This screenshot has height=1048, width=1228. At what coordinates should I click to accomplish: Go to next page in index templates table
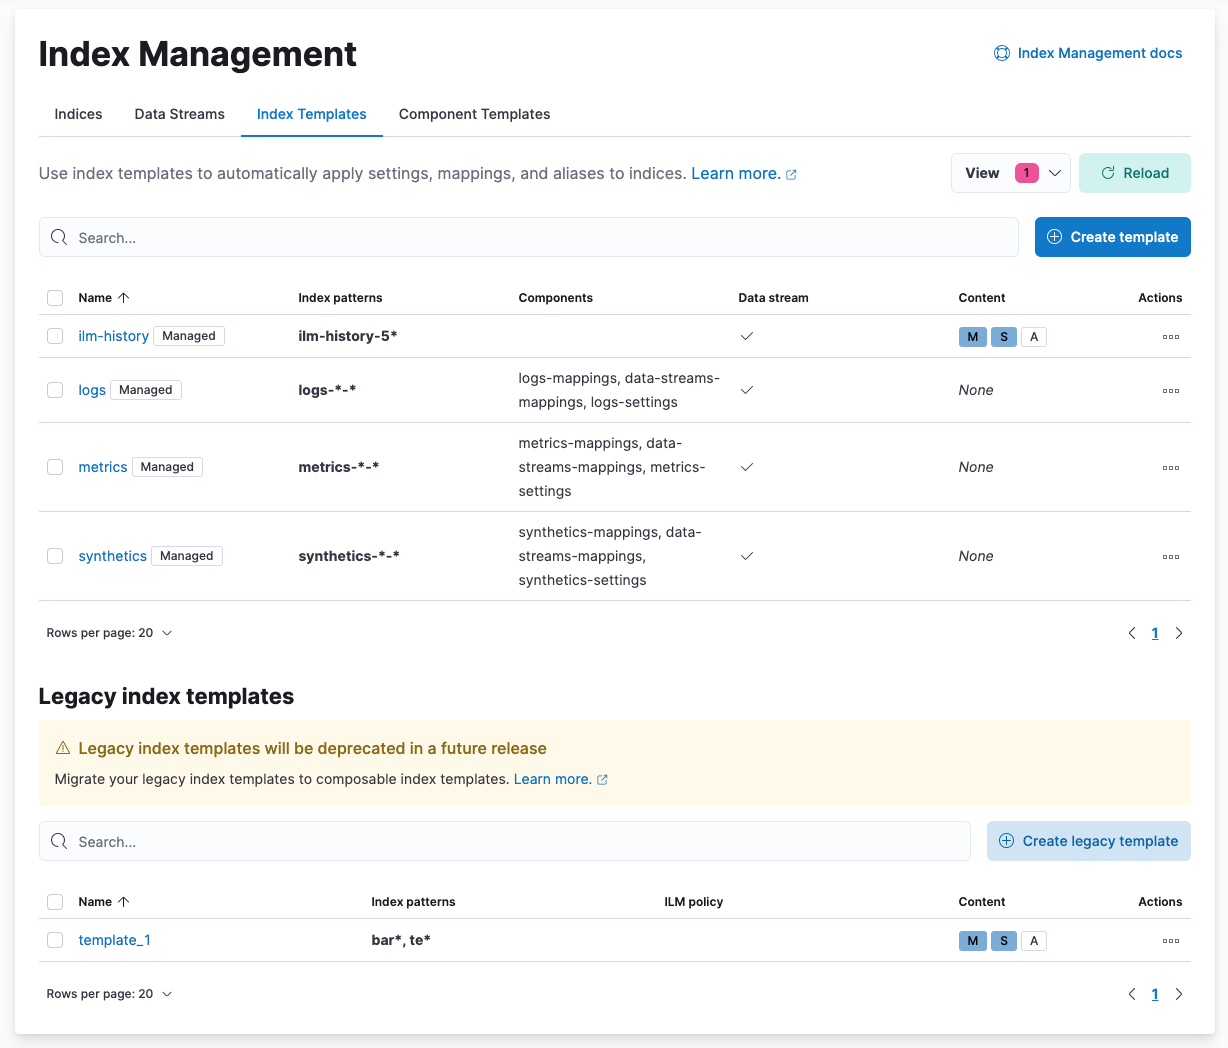pyautogui.click(x=1179, y=633)
